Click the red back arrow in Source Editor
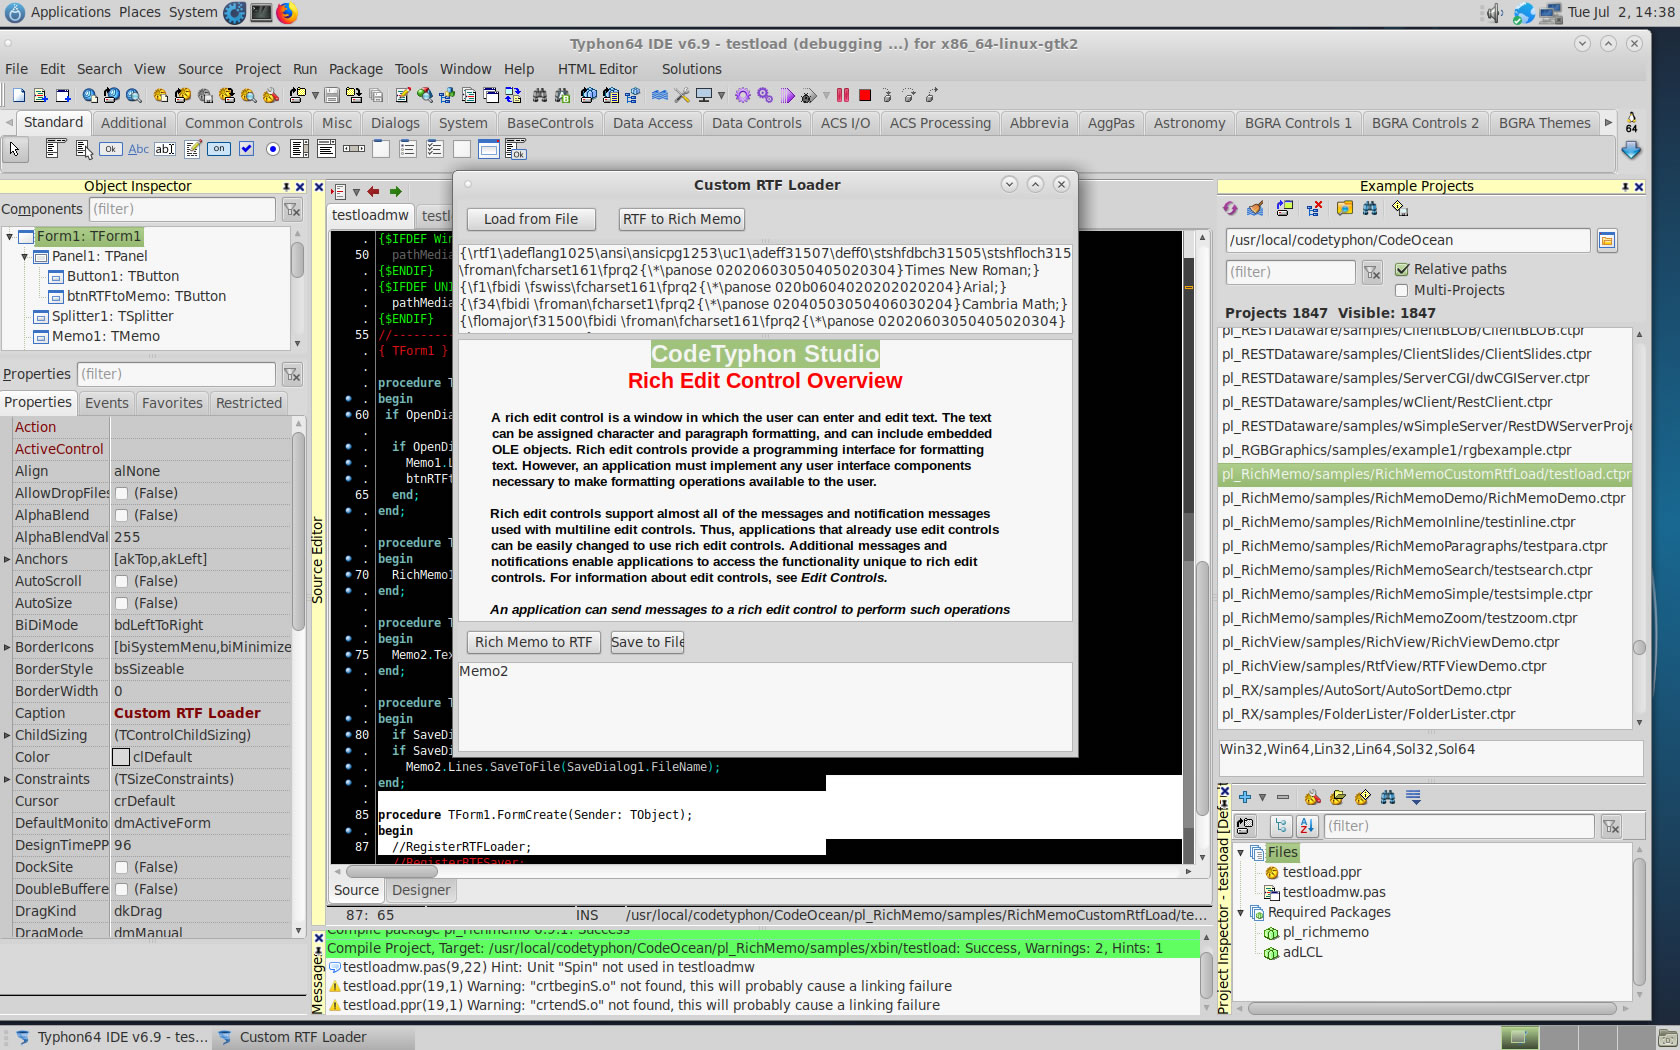The image size is (1680, 1050). [373, 191]
